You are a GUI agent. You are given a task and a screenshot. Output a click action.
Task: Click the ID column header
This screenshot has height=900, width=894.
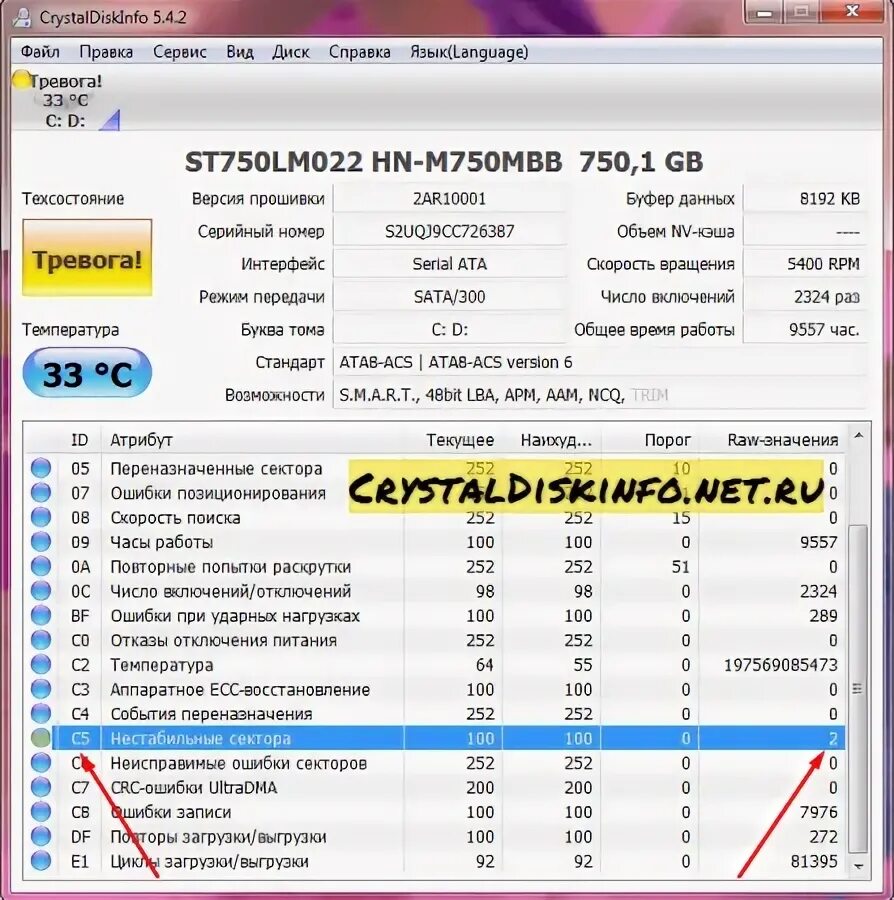79,440
